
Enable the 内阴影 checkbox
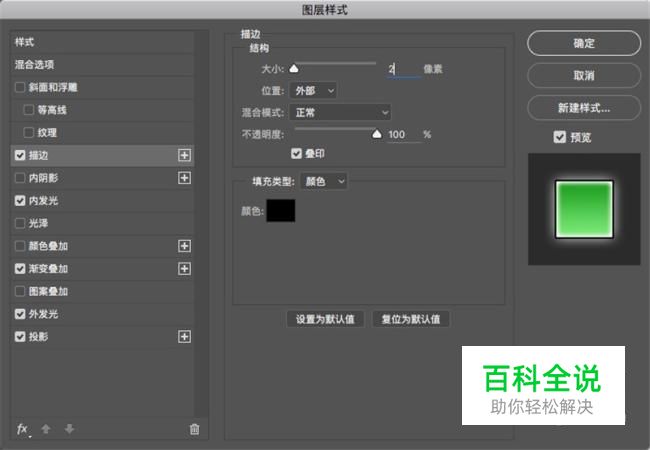coord(20,178)
